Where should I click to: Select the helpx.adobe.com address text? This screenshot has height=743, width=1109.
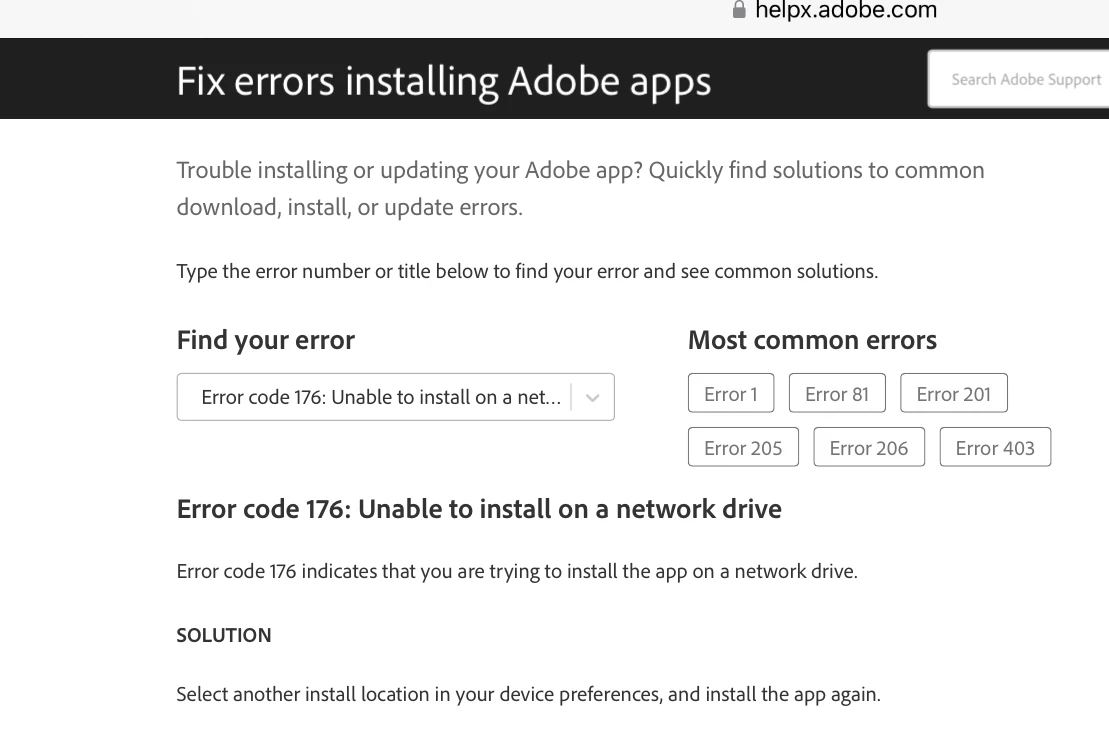(846, 10)
